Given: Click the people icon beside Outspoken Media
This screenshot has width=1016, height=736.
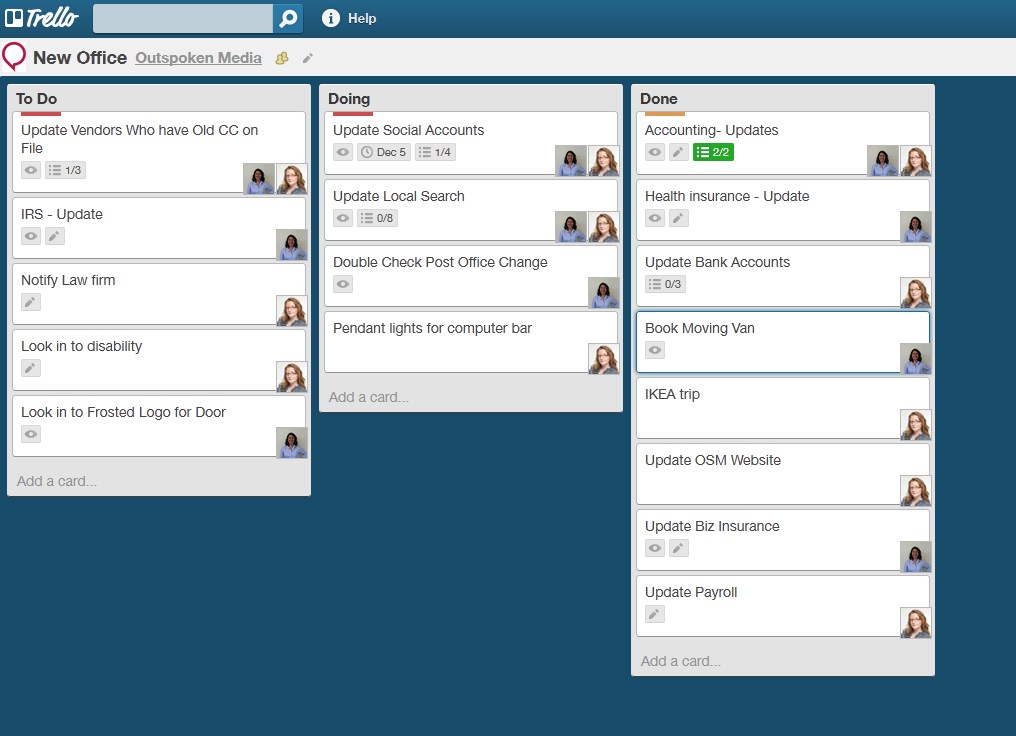Looking at the screenshot, I should (x=282, y=58).
